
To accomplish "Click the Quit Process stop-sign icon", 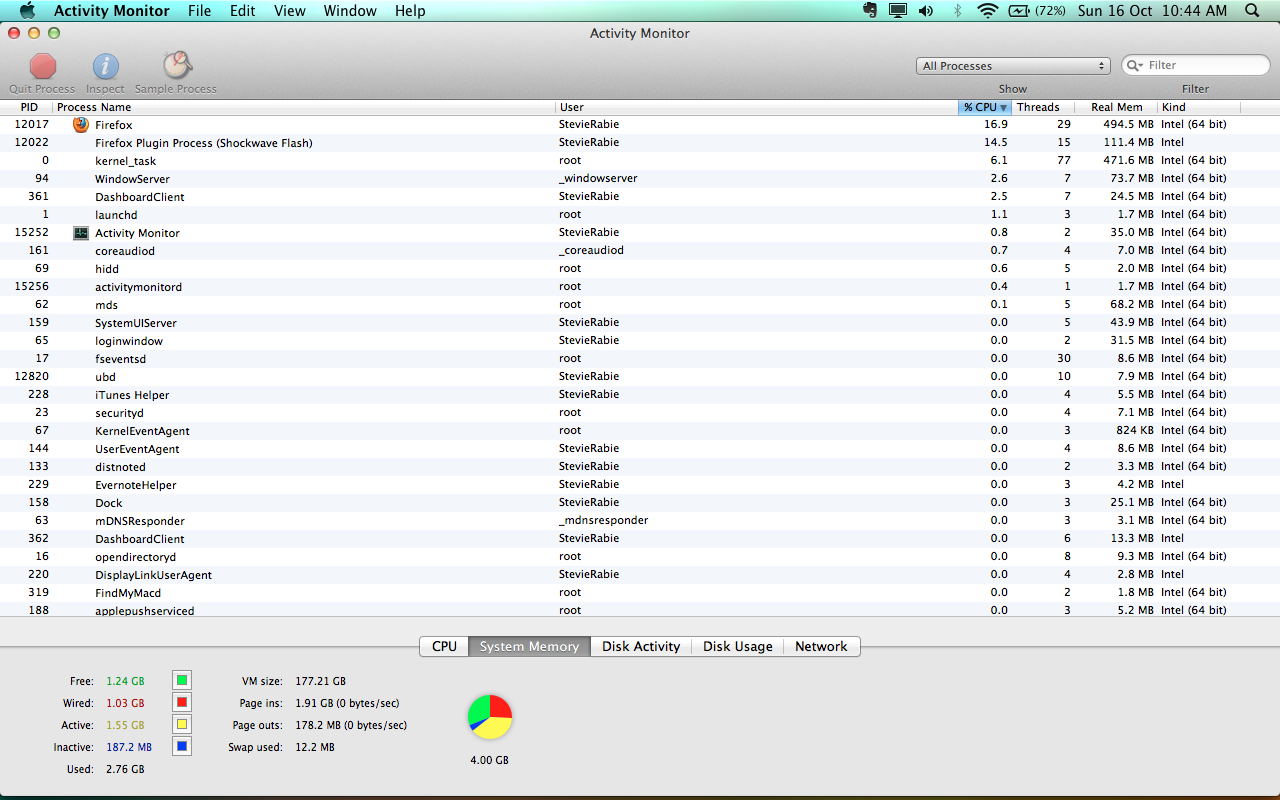I will coord(43,66).
